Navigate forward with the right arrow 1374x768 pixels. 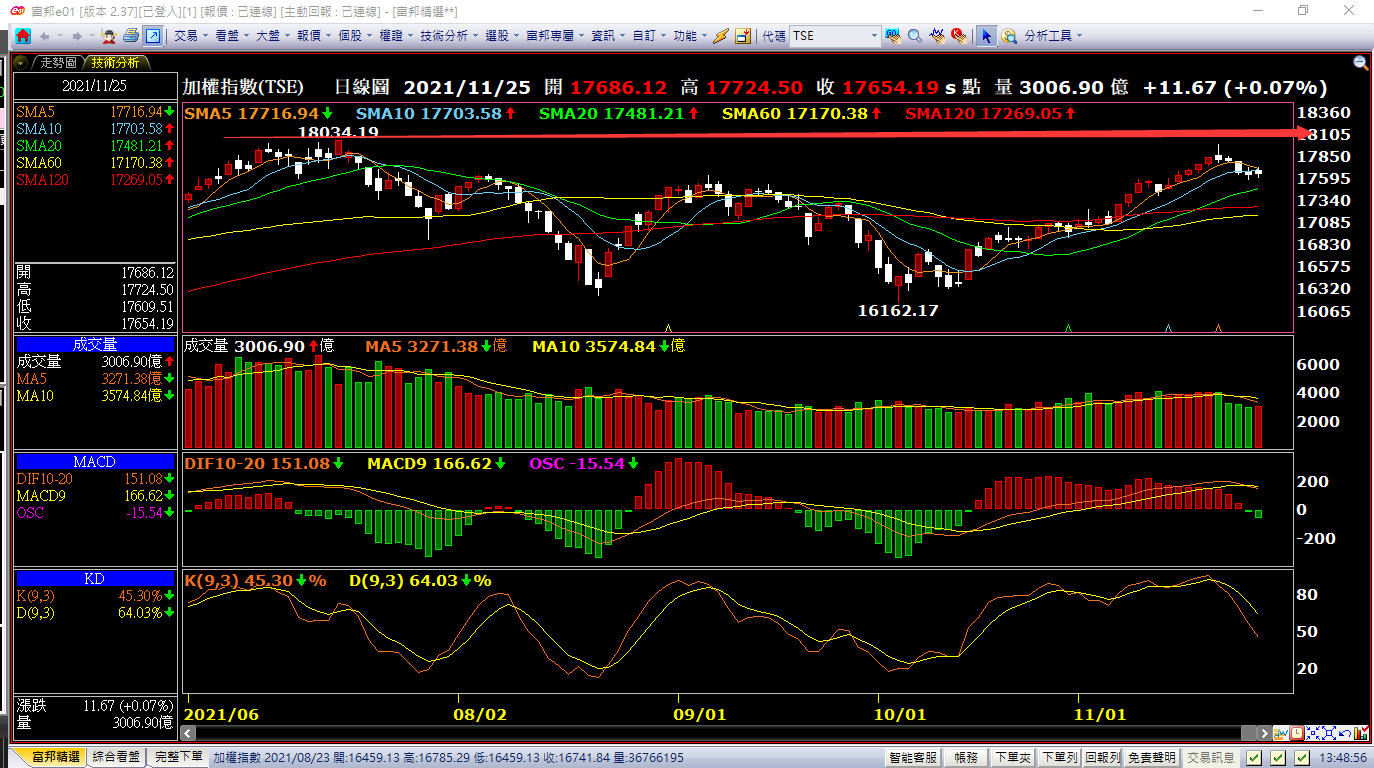click(x=75, y=36)
